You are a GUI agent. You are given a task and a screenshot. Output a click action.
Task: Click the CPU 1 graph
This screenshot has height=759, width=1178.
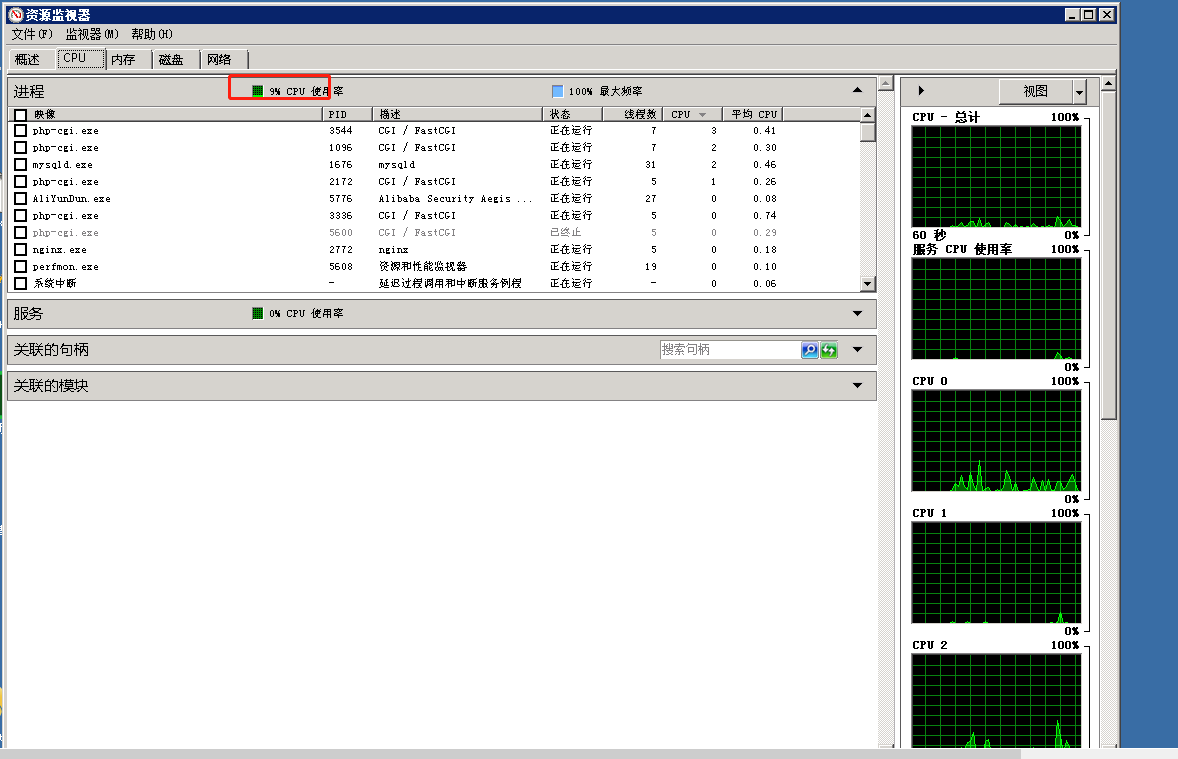tap(996, 573)
